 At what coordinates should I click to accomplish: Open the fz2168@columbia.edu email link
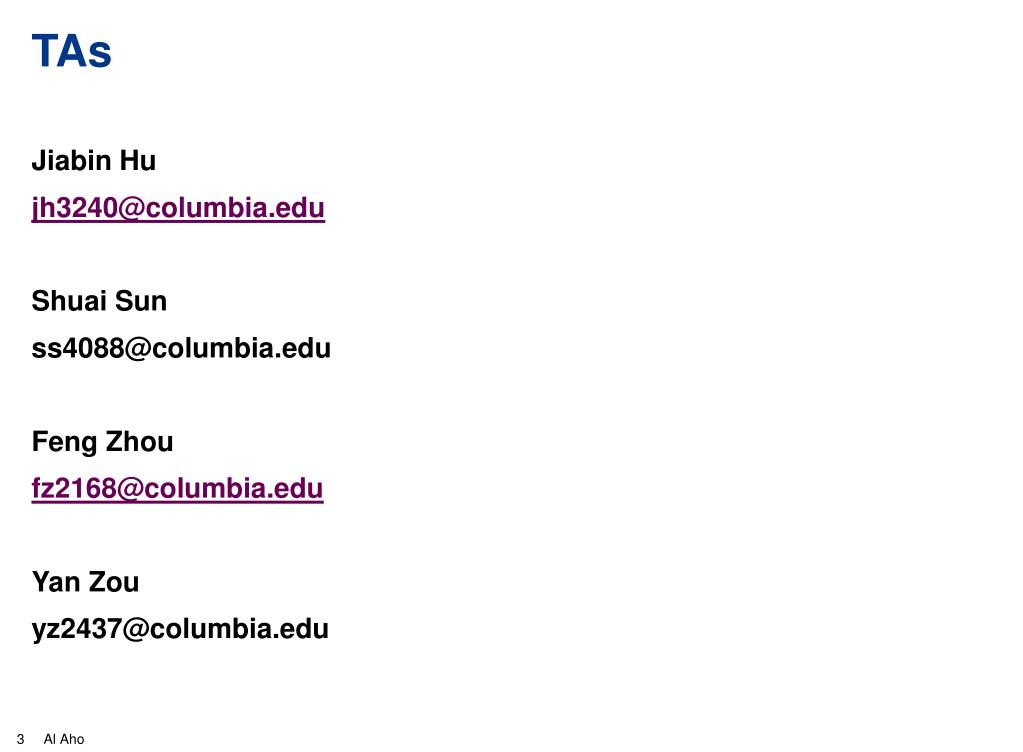177,489
